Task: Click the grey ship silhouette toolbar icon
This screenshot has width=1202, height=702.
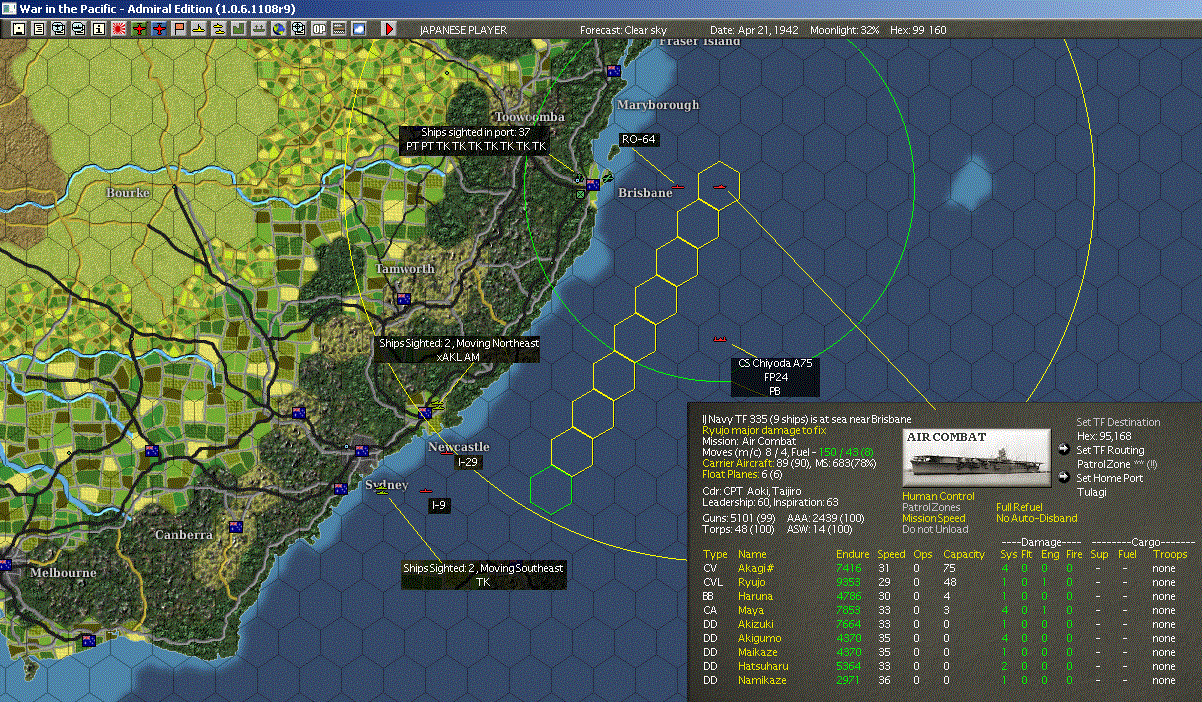Action: 258,29
